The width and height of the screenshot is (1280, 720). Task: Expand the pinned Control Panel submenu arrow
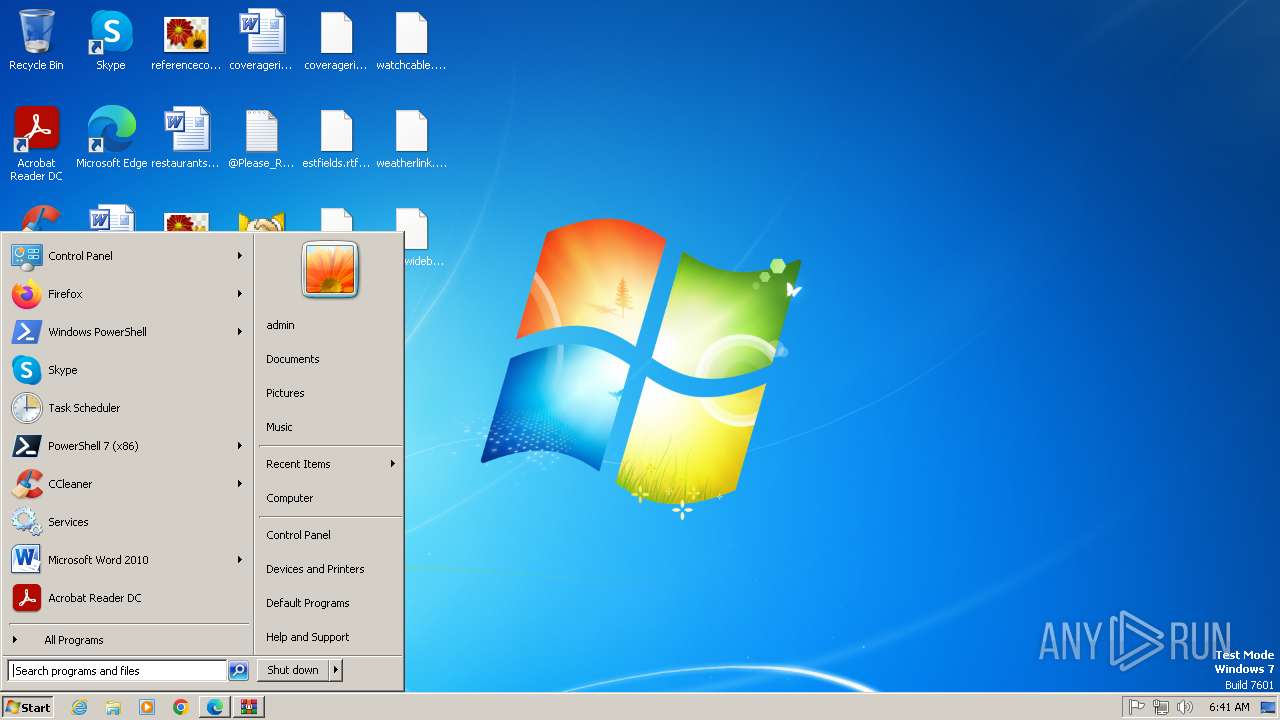pyautogui.click(x=240, y=256)
